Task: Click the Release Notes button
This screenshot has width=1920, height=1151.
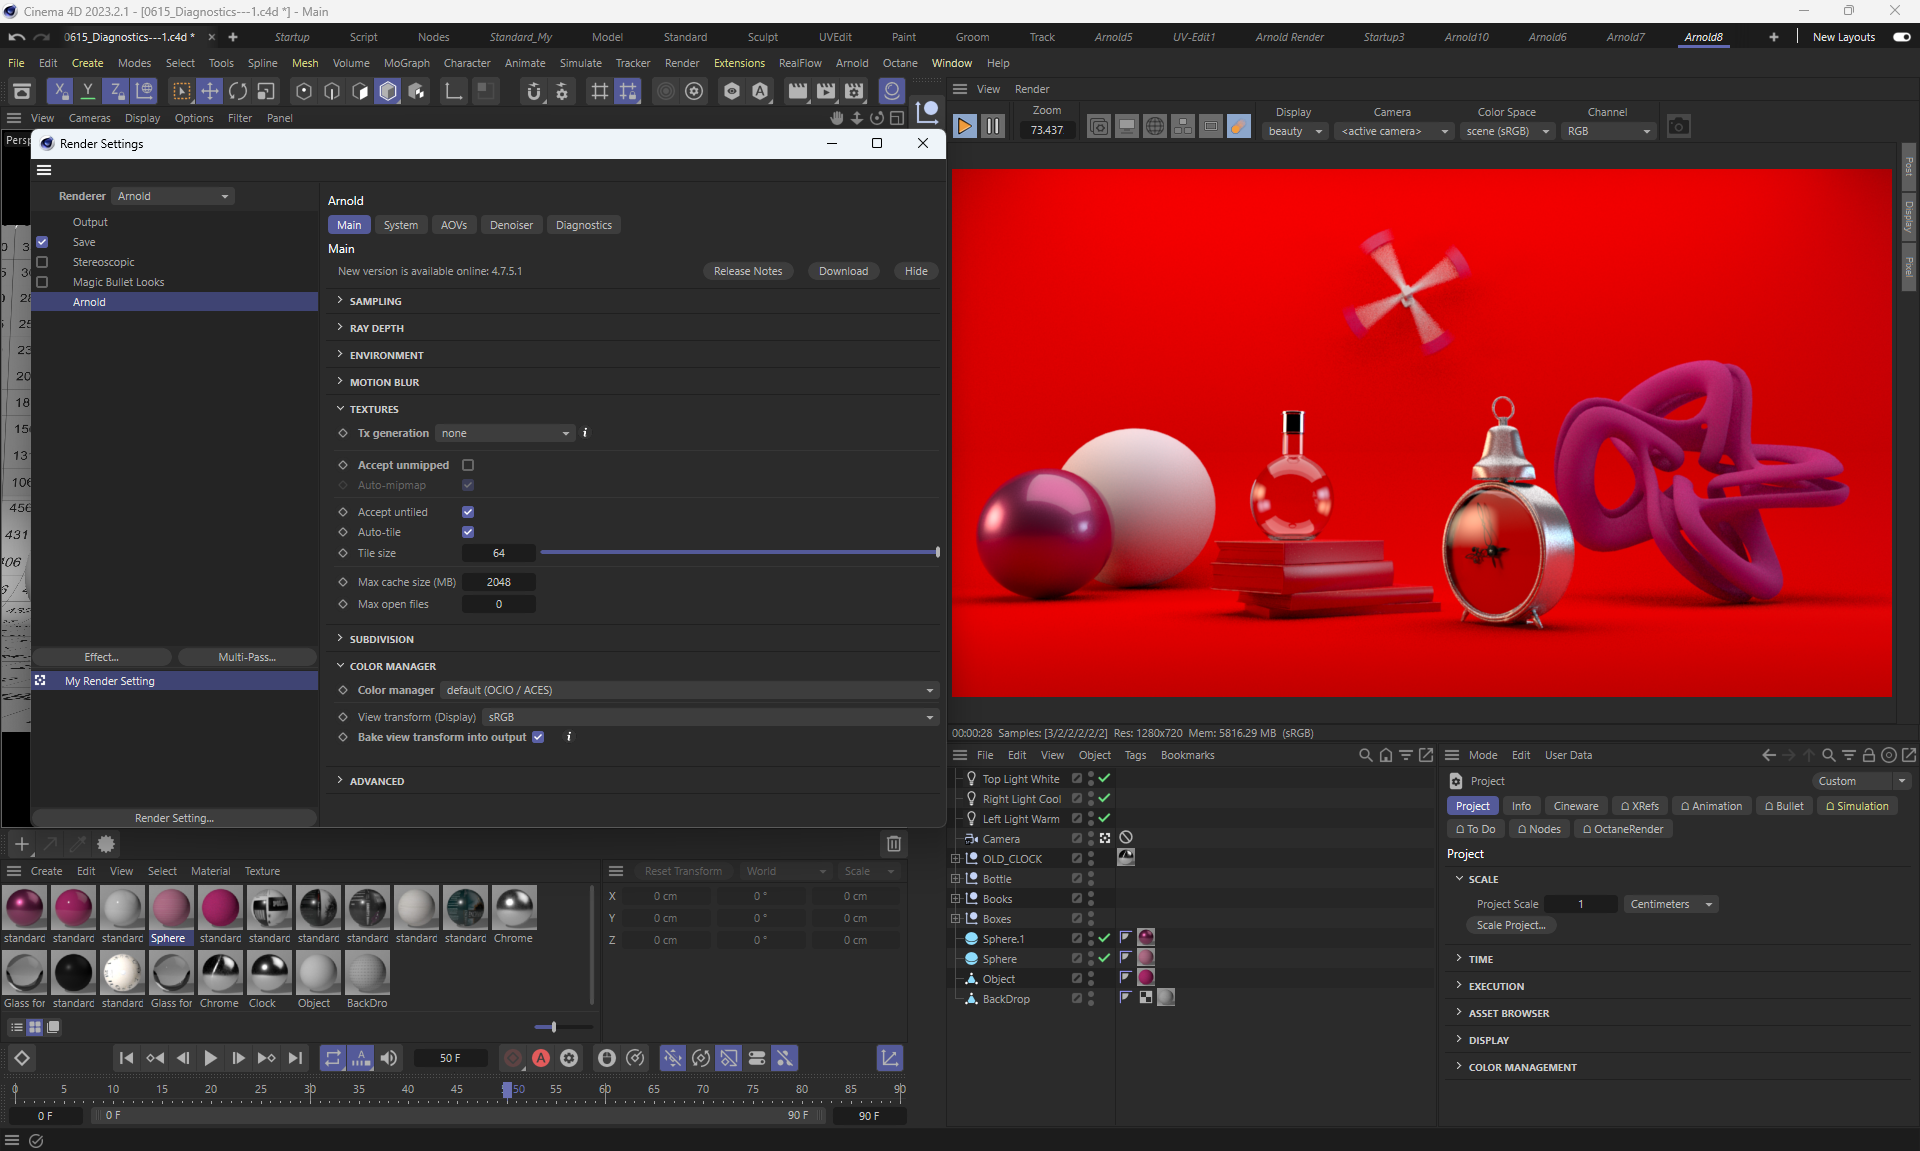Action: pos(747,271)
